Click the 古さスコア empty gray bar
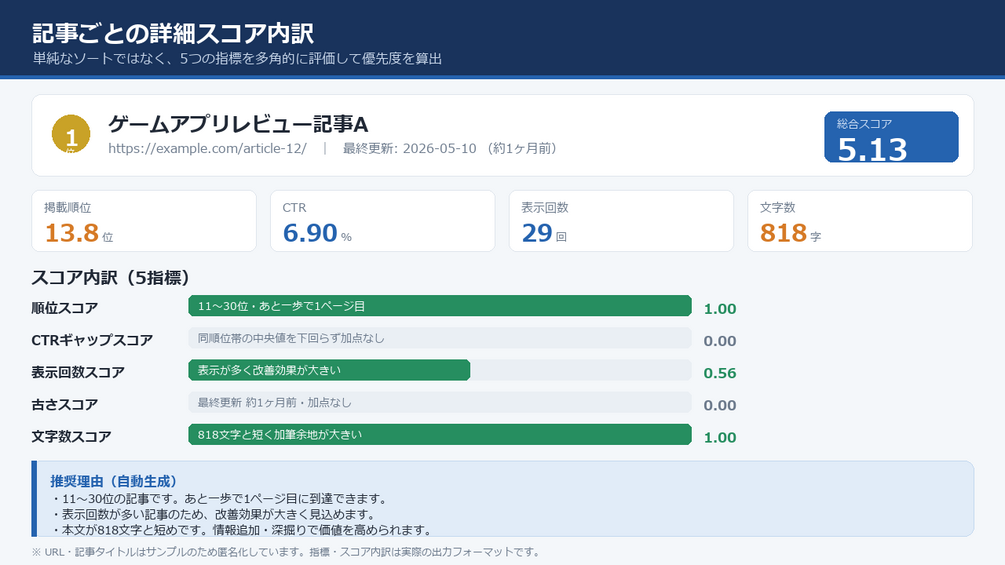1005x565 pixels. tap(440, 402)
